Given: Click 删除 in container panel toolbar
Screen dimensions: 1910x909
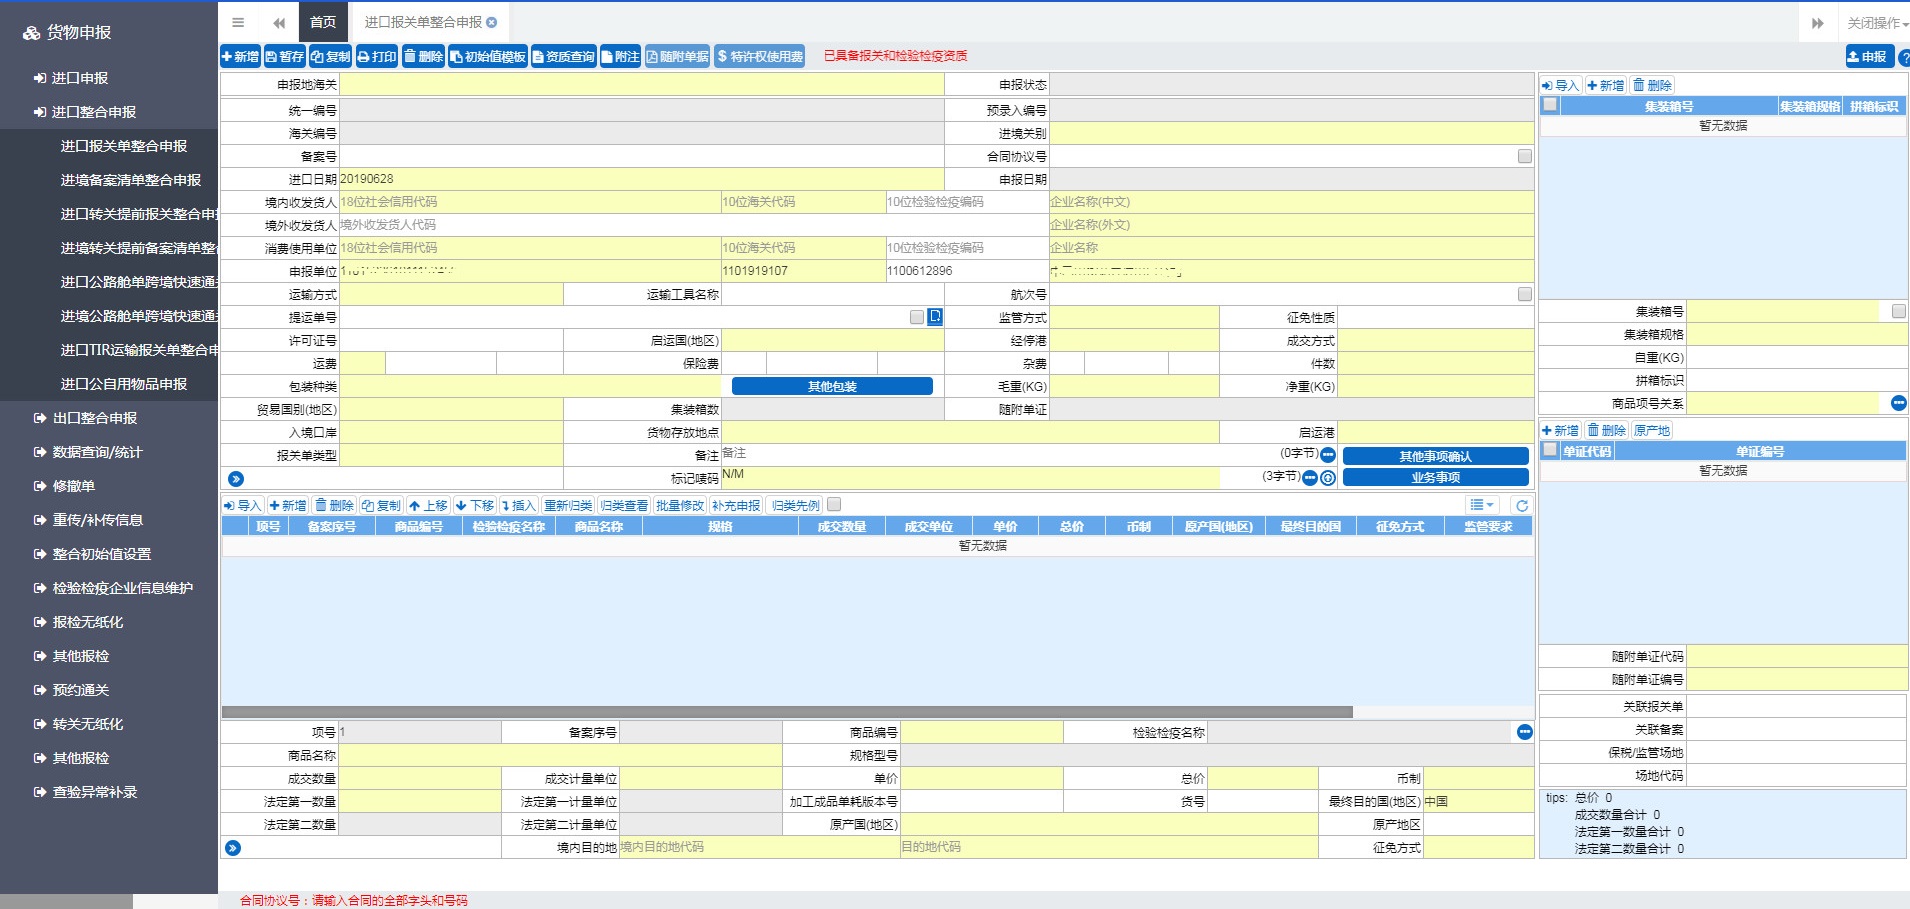Looking at the screenshot, I should coord(1652,85).
